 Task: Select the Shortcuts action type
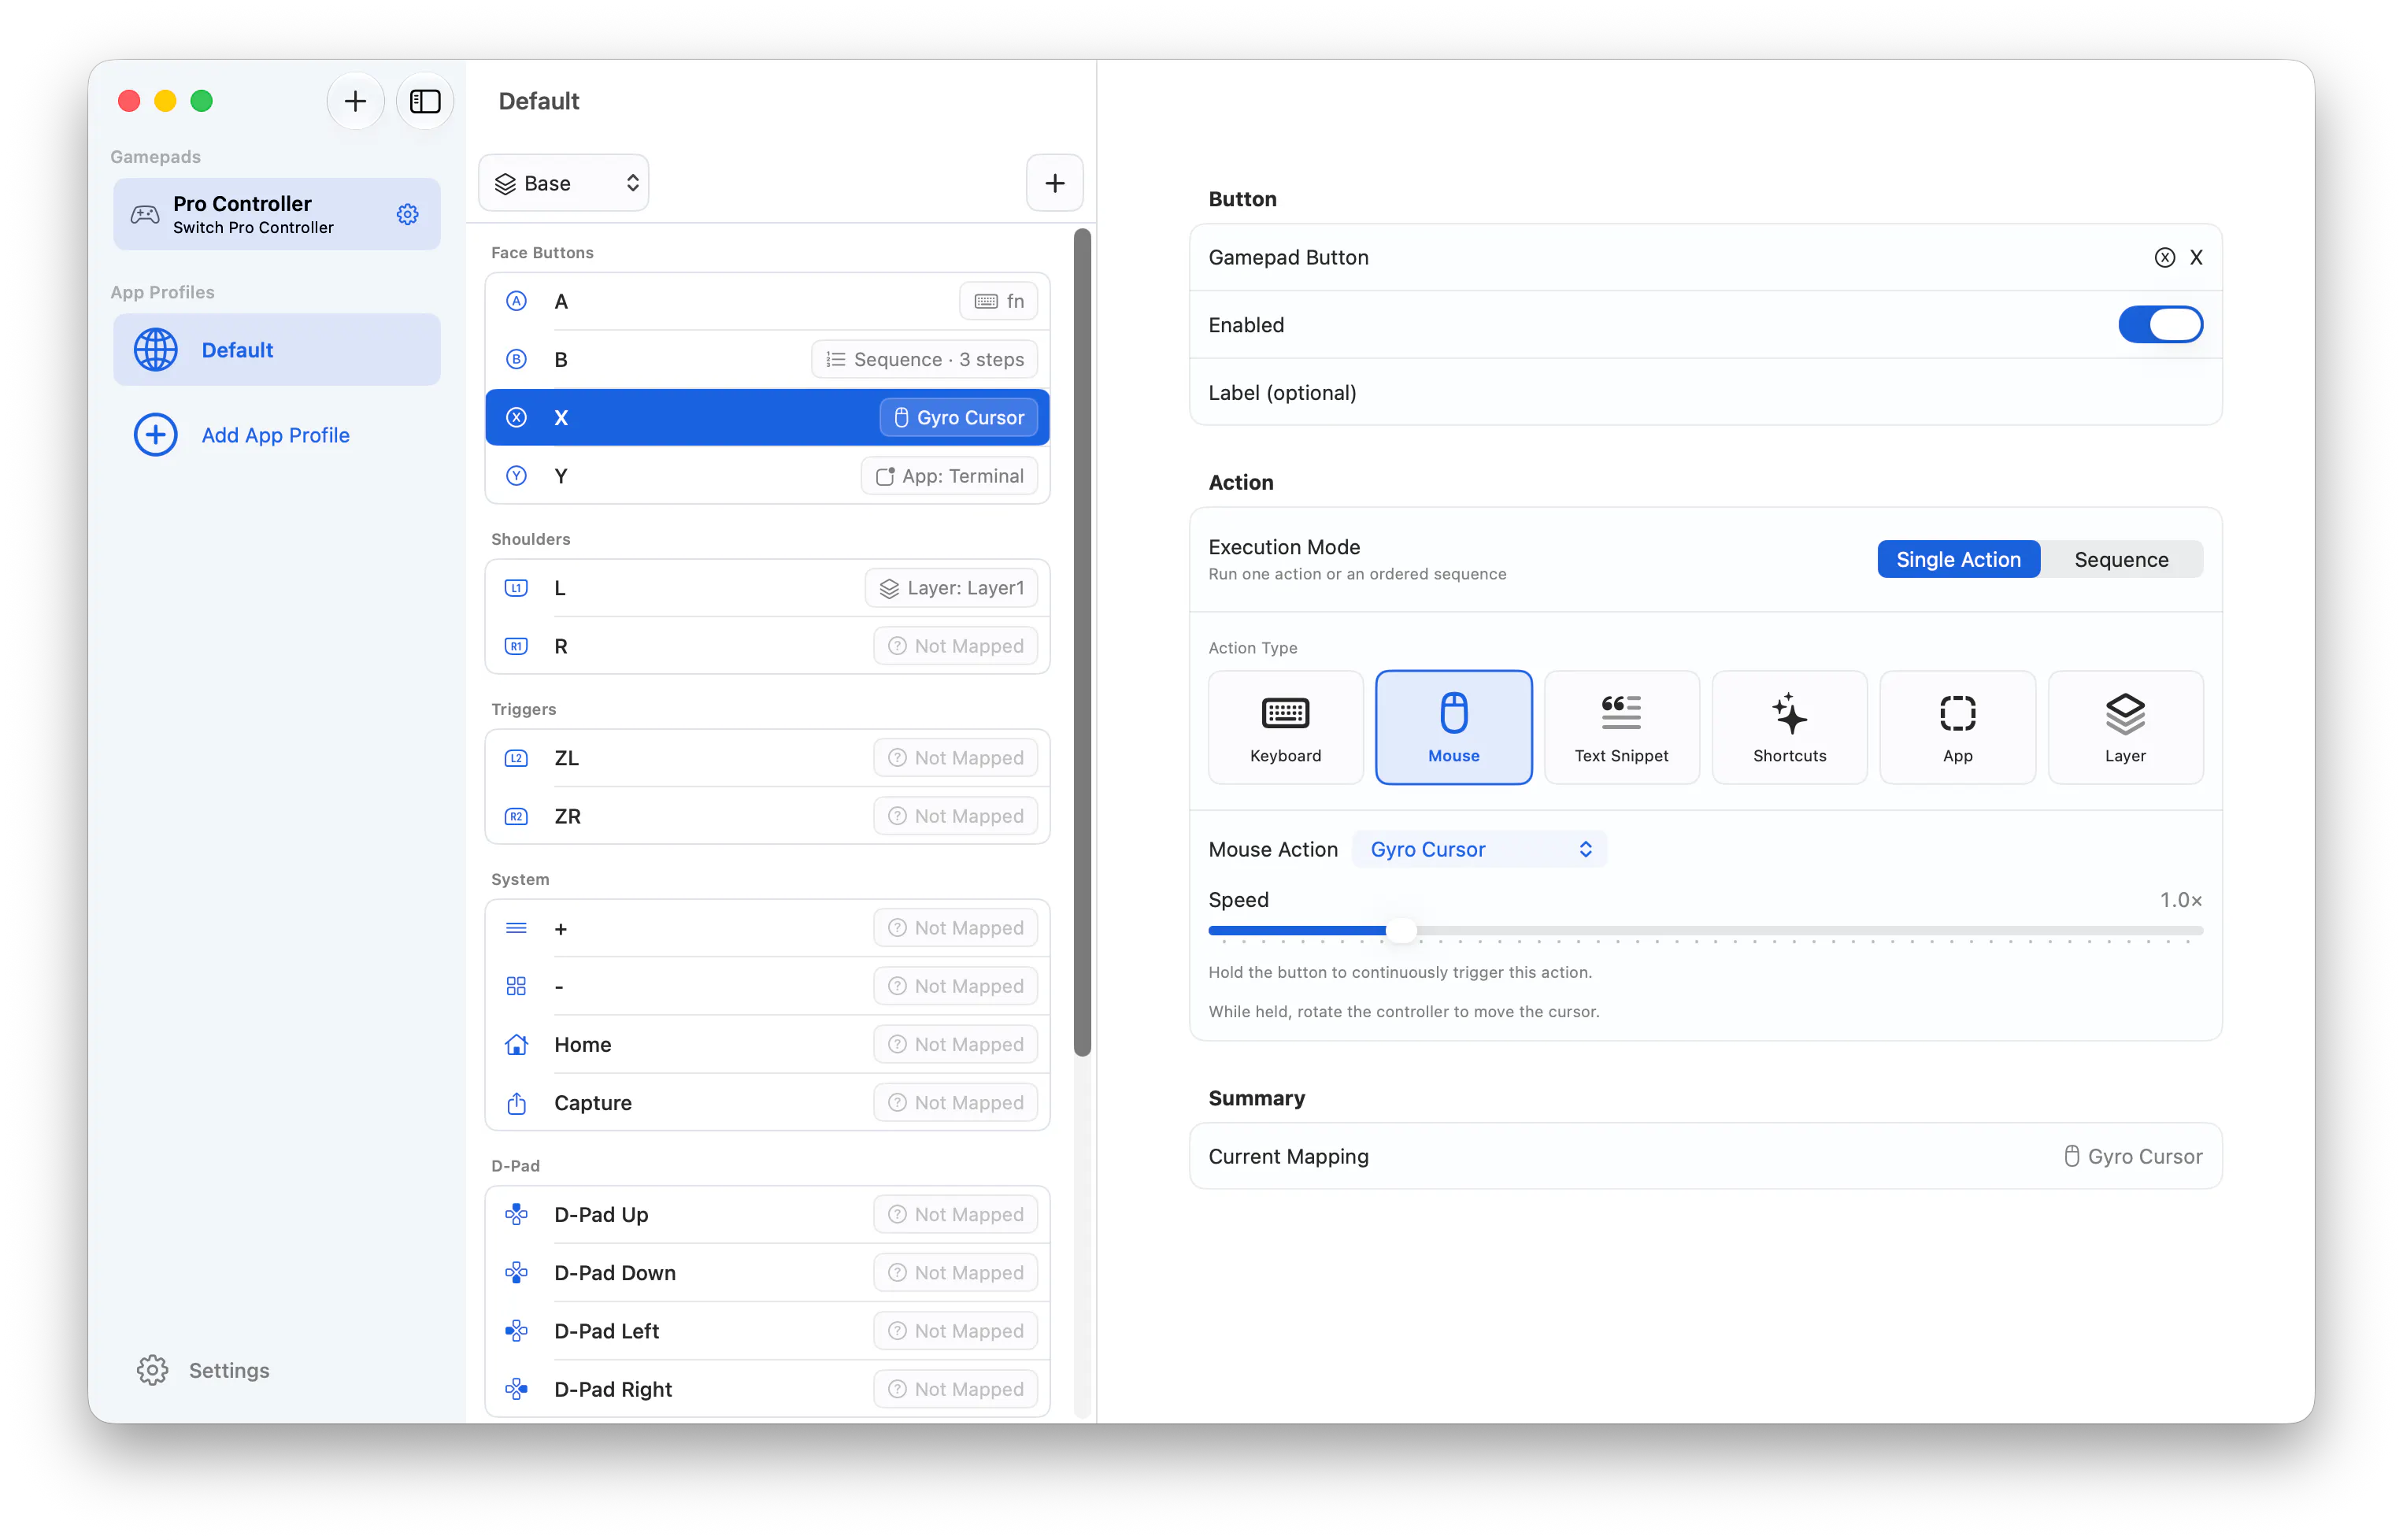point(1789,727)
